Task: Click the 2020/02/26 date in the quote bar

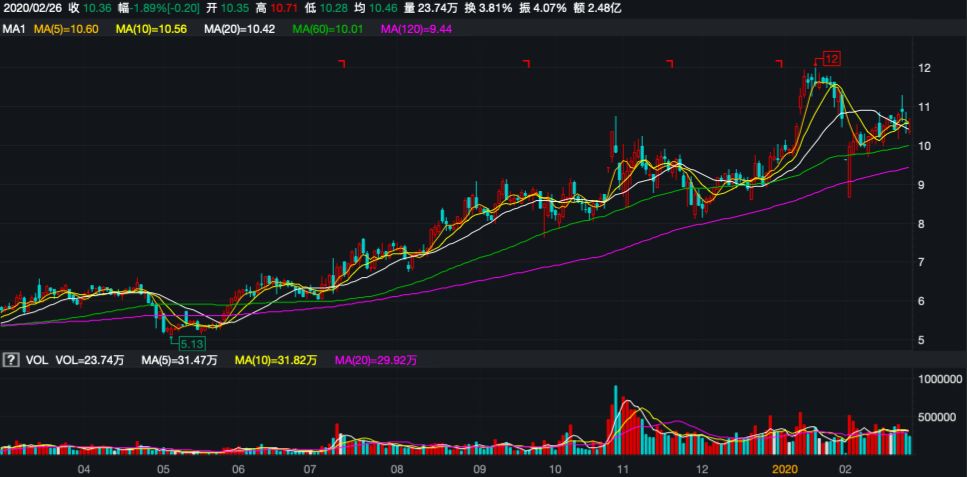Action: coord(31,7)
